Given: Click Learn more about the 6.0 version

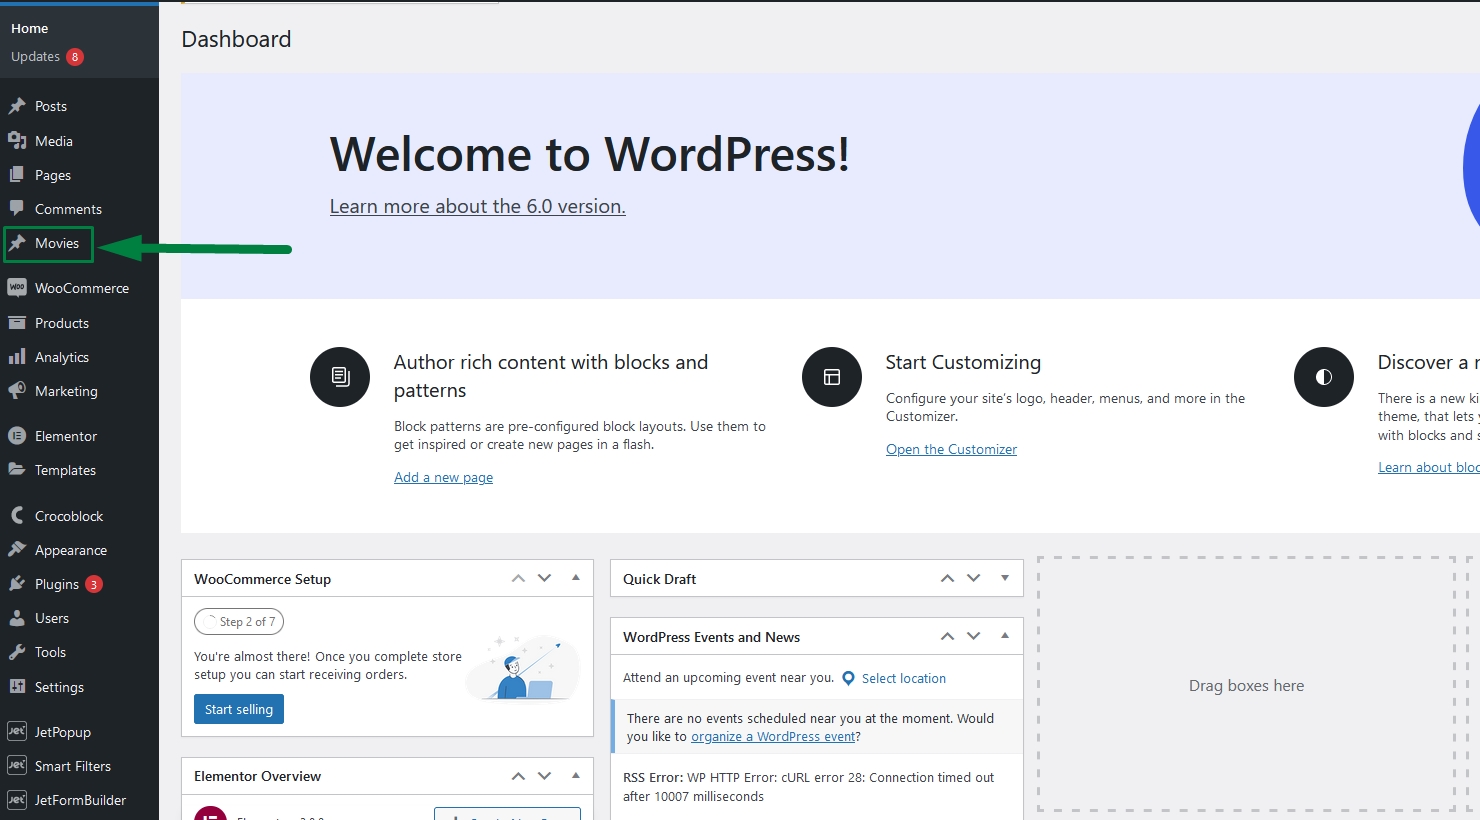Looking at the screenshot, I should tap(478, 206).
